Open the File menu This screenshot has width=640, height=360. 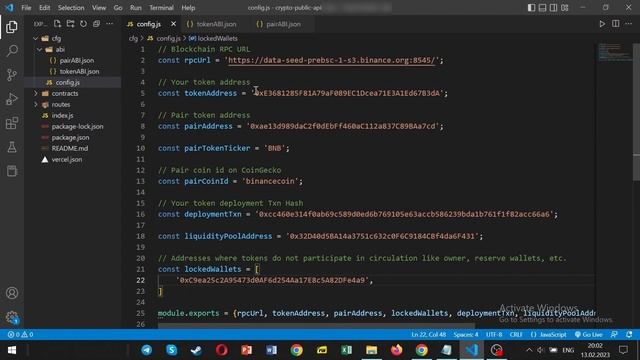[x=26, y=8]
